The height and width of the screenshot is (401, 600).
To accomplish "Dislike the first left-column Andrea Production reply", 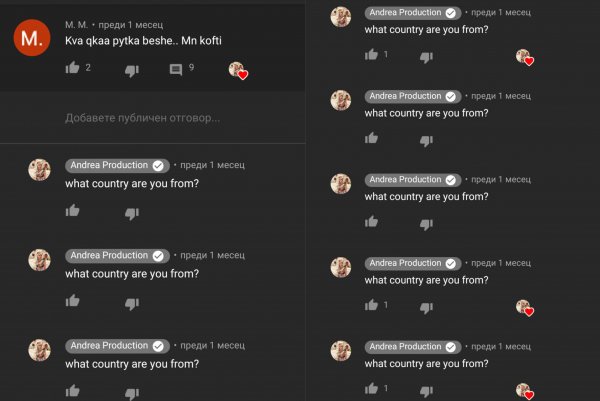I will click(132, 214).
